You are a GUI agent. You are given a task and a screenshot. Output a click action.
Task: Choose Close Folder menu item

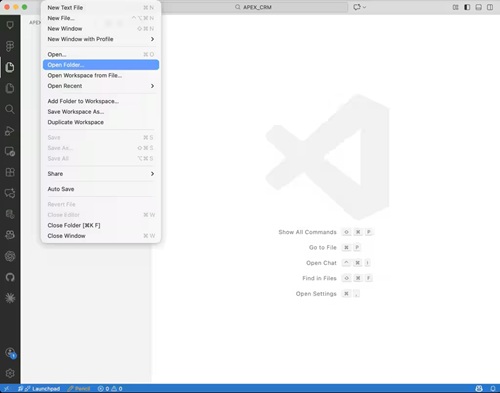(x=101, y=225)
